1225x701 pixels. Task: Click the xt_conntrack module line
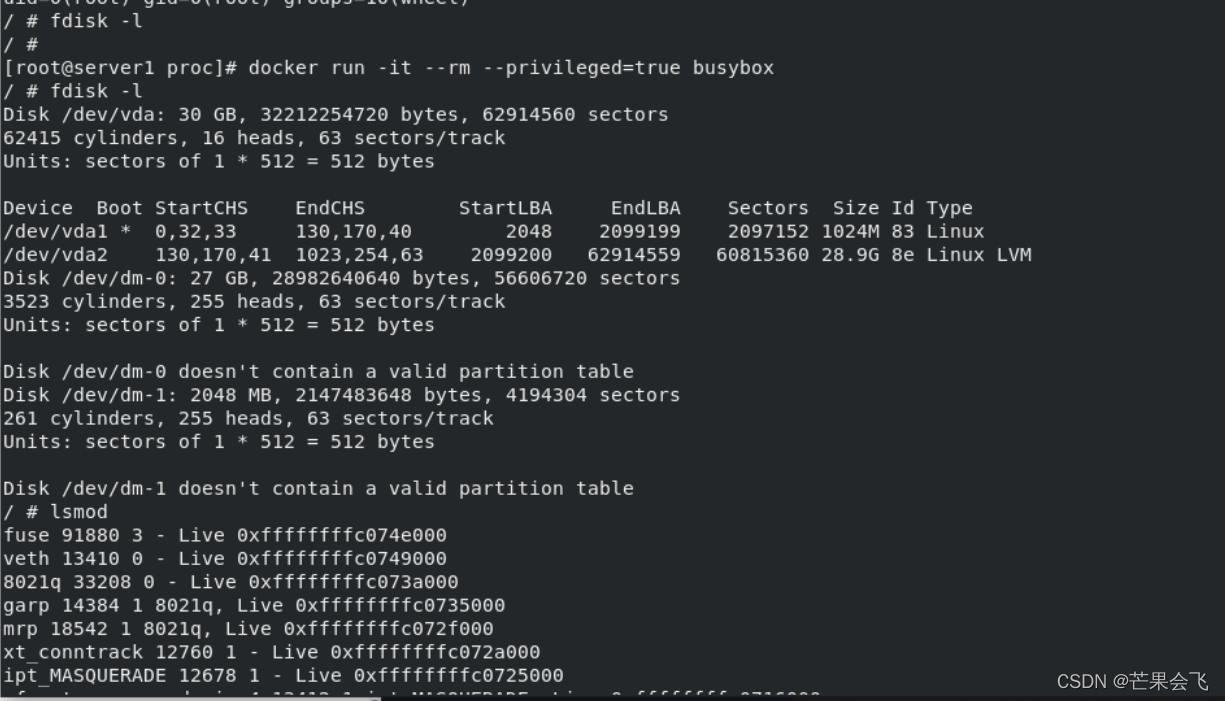(271, 652)
